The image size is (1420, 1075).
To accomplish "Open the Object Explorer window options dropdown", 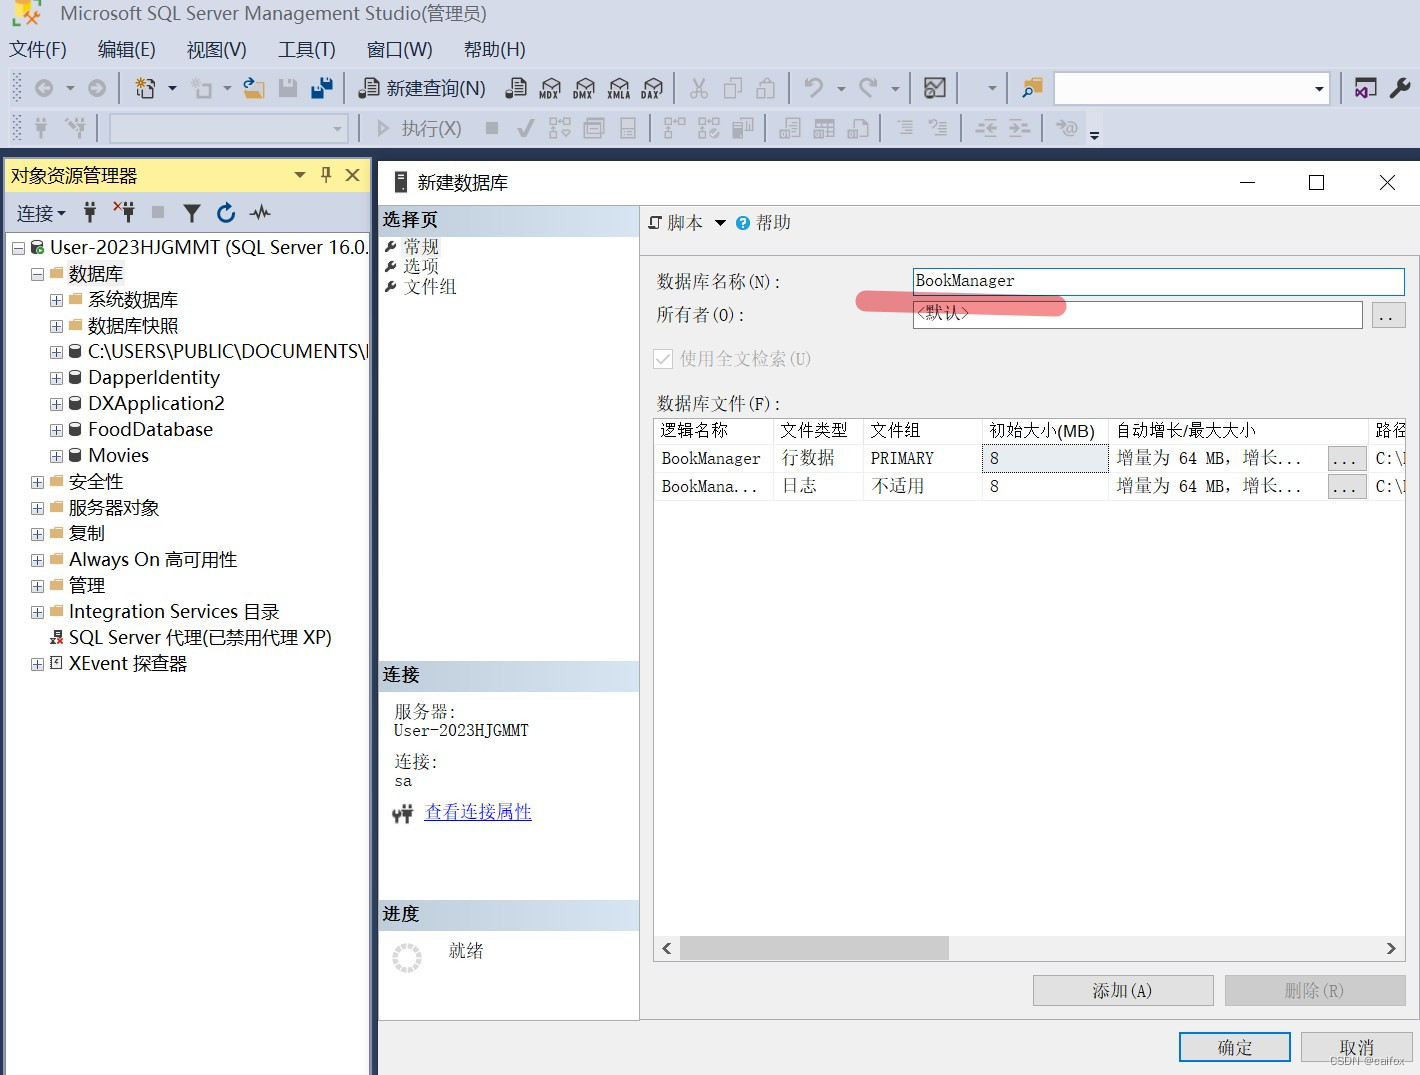I will (299, 175).
